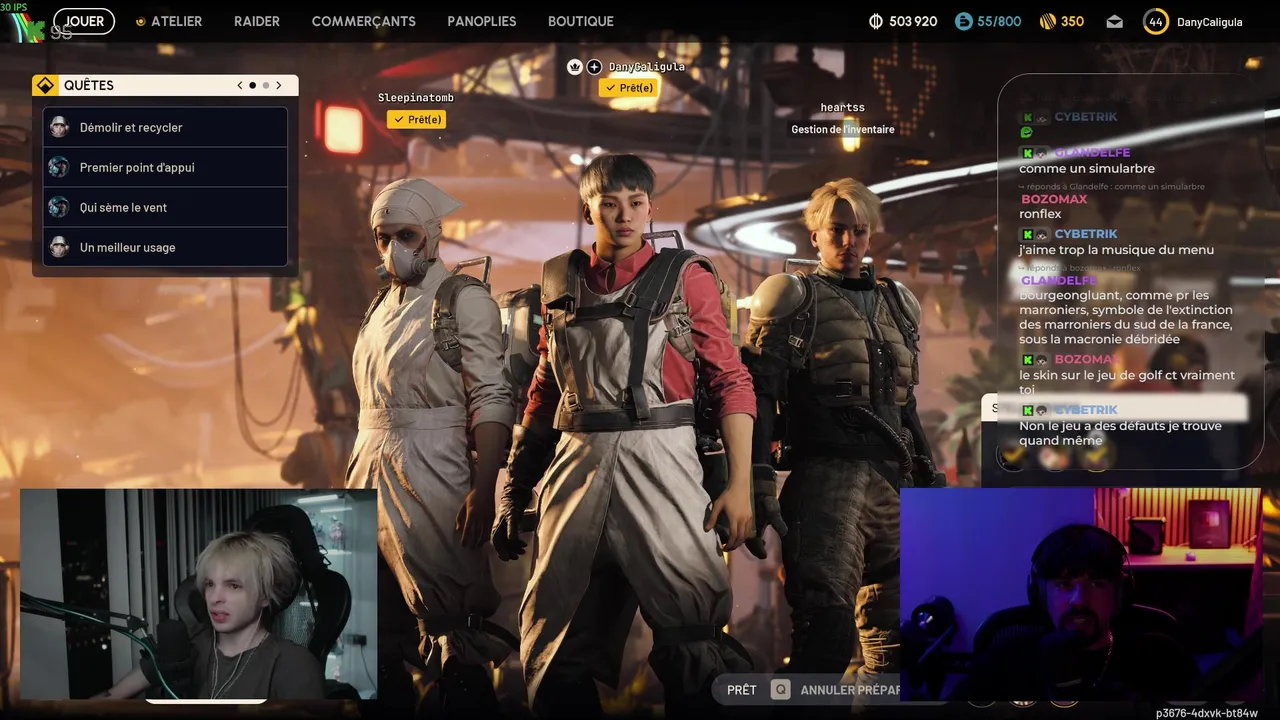Click BOZOMAX username above 'ronflex'
The height and width of the screenshot is (720, 1280).
[x=1054, y=199]
